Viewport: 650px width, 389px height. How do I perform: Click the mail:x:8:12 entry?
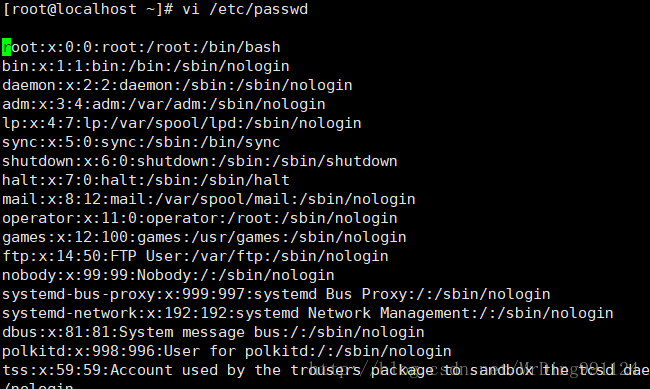pos(209,199)
